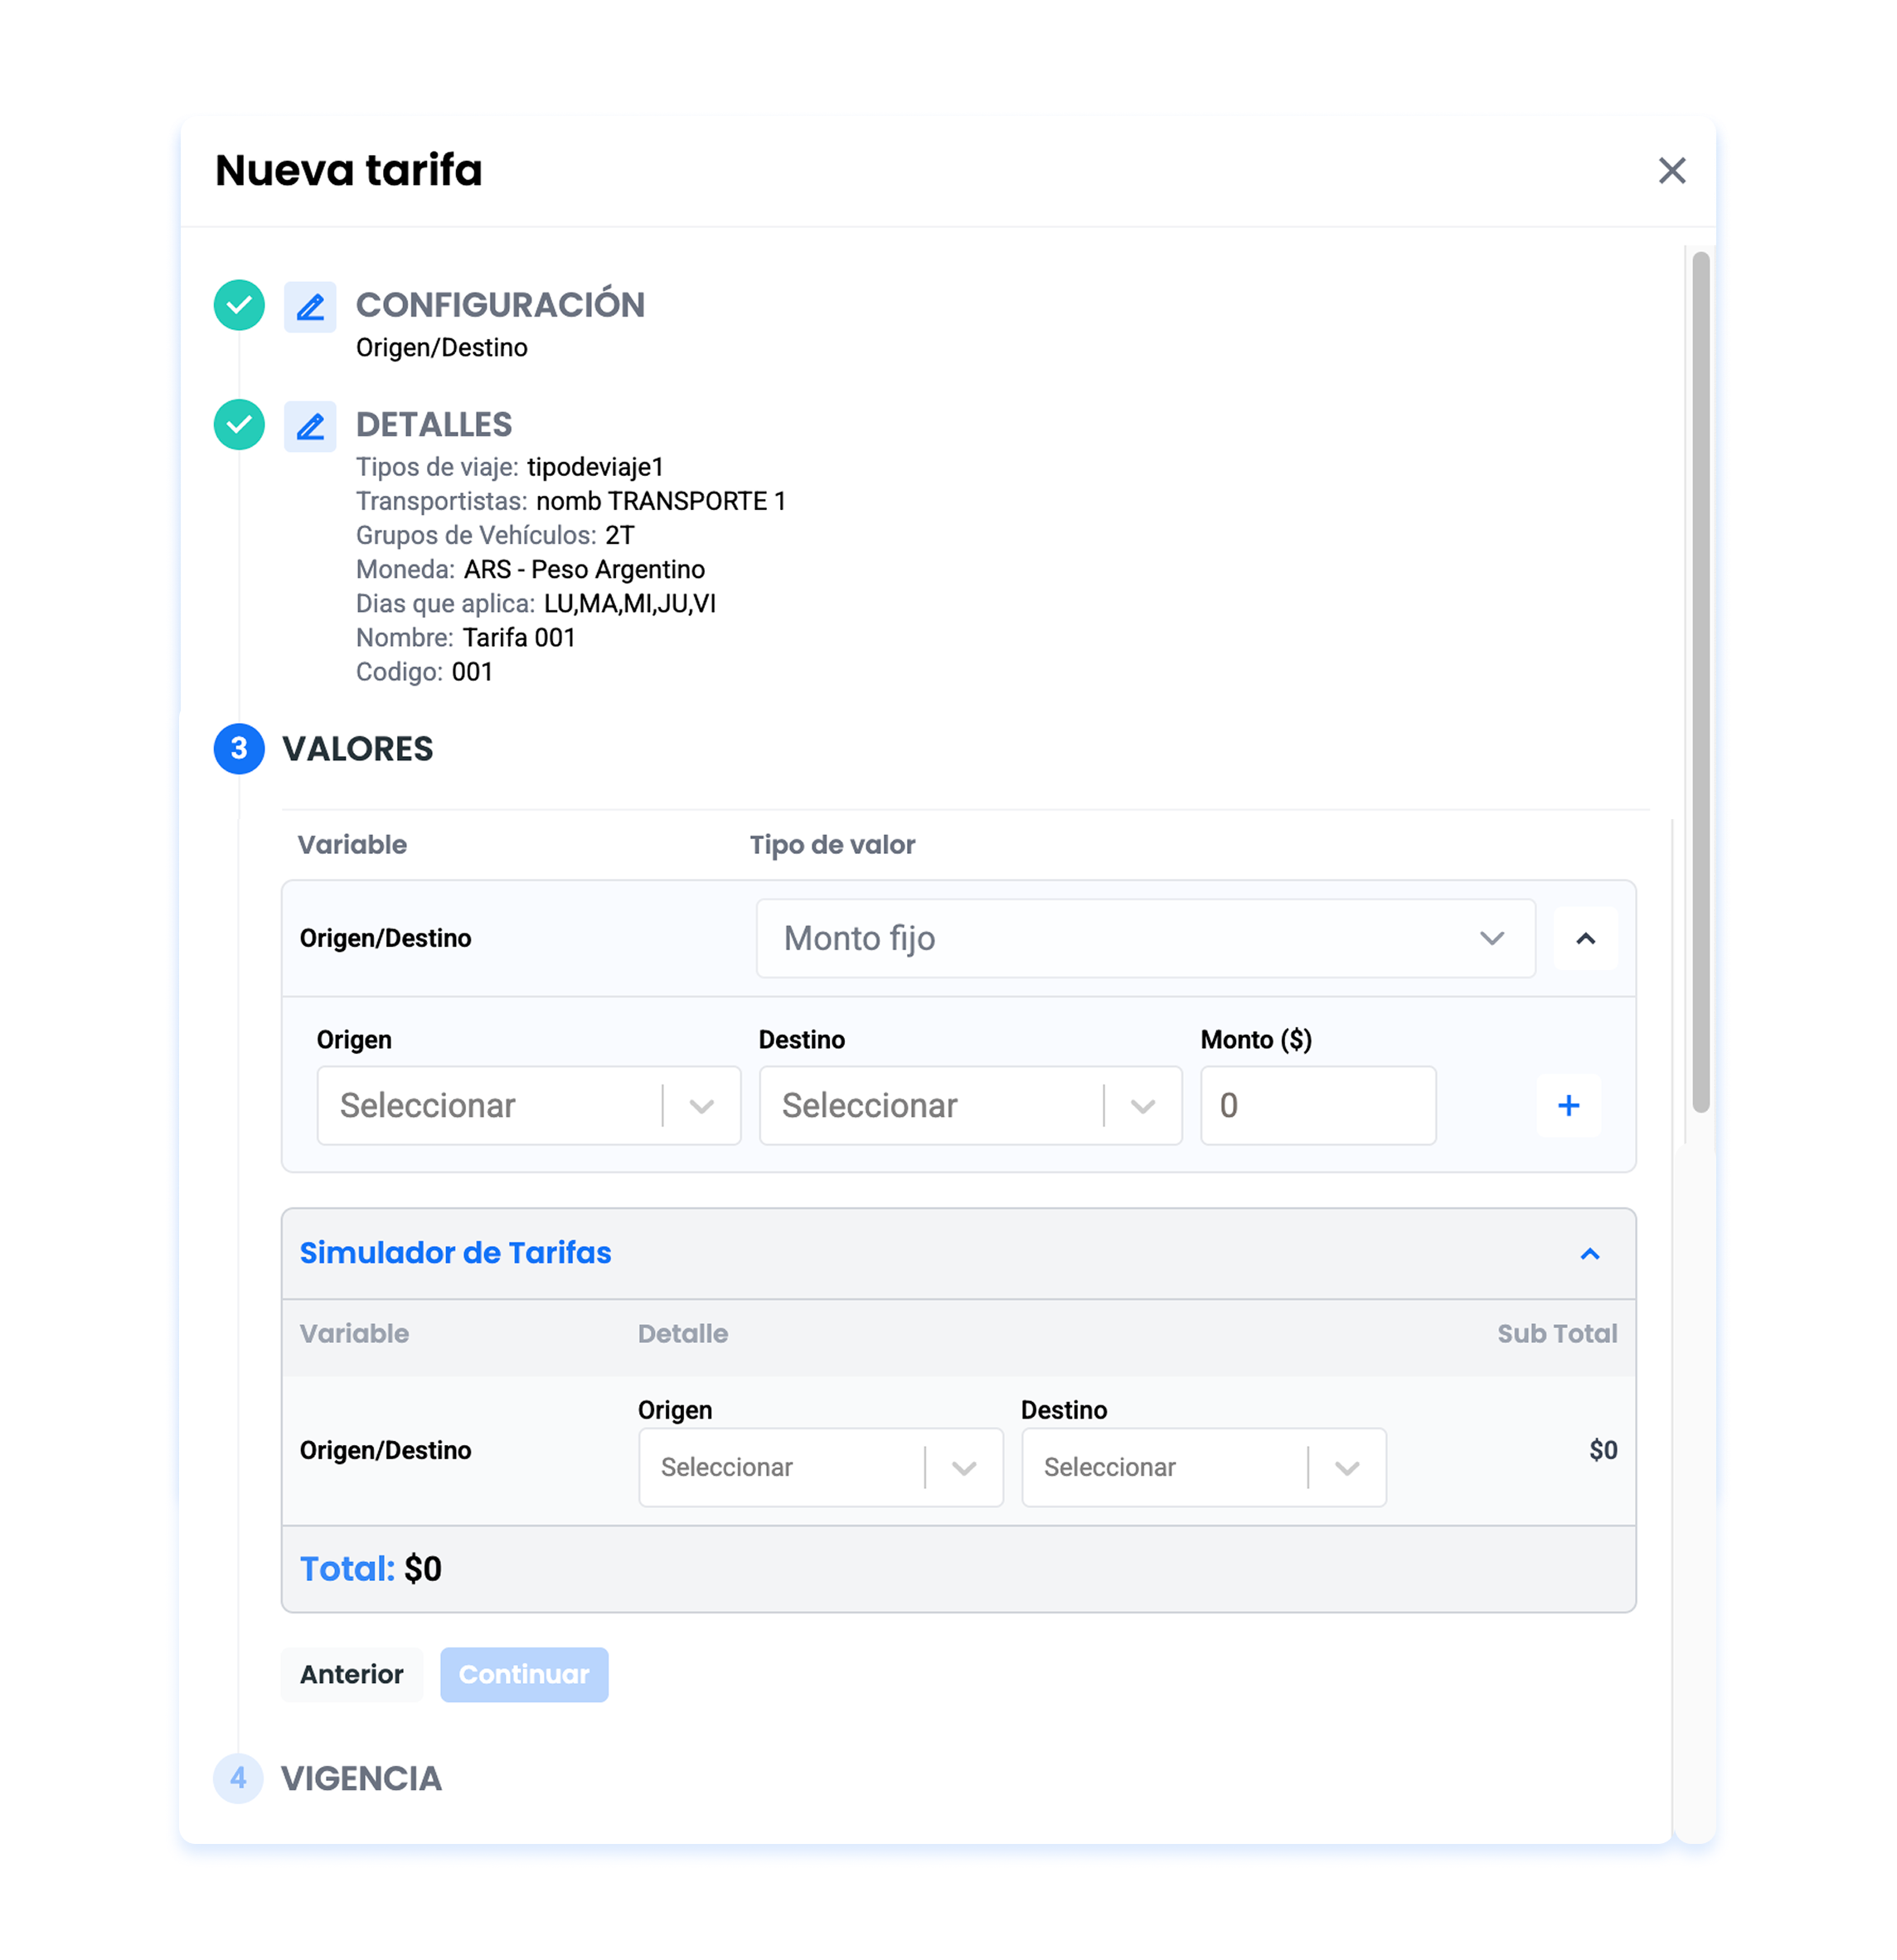Click the Configuración green checkmark icon

[239, 305]
